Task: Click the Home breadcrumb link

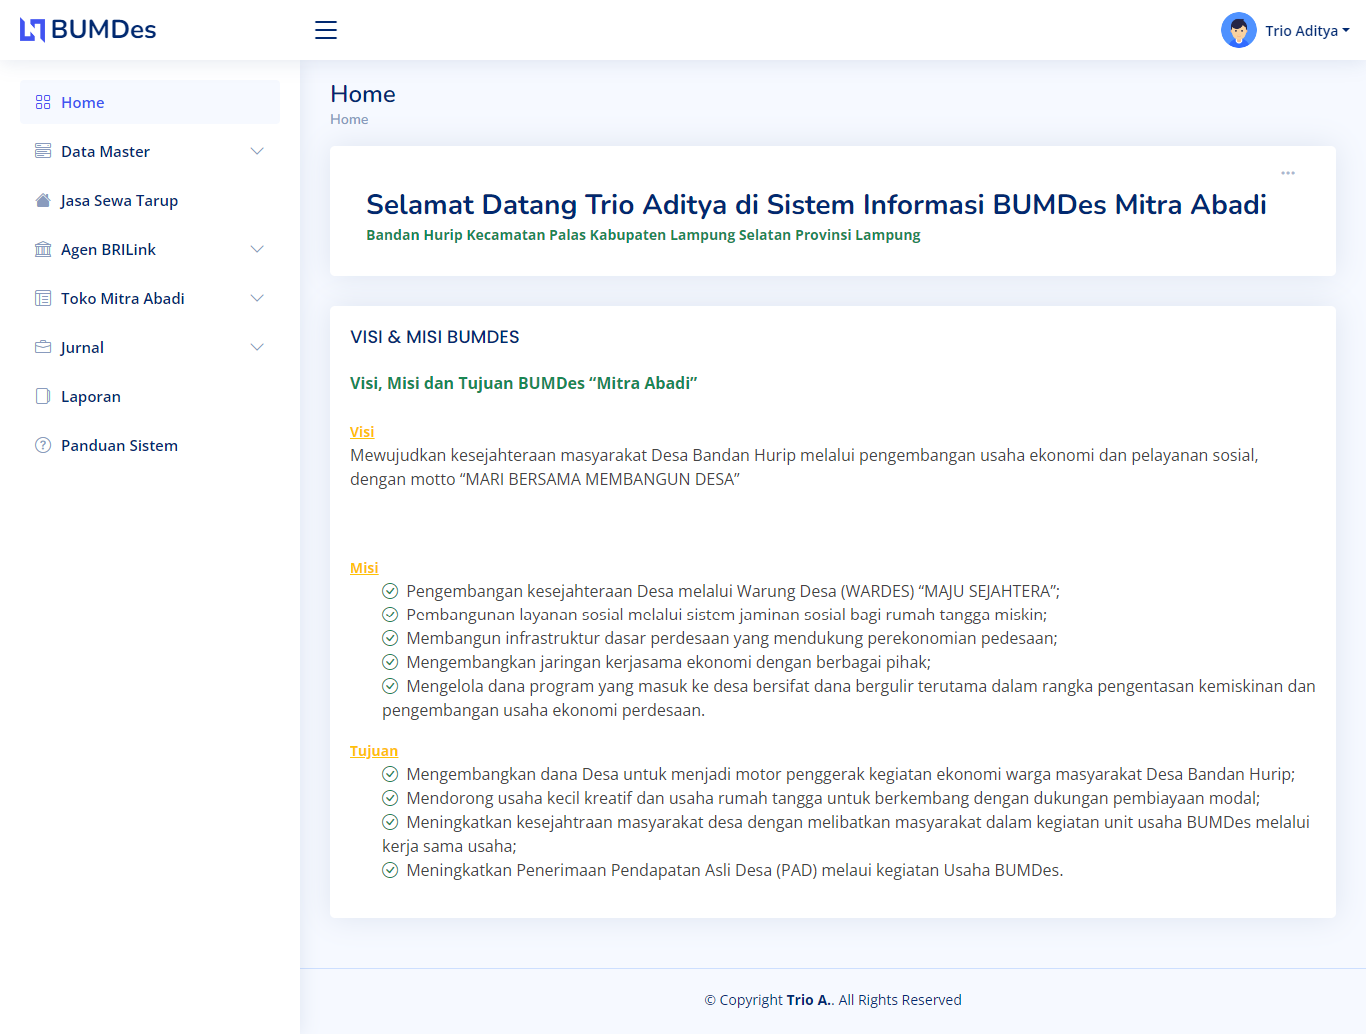Action: coord(349,119)
